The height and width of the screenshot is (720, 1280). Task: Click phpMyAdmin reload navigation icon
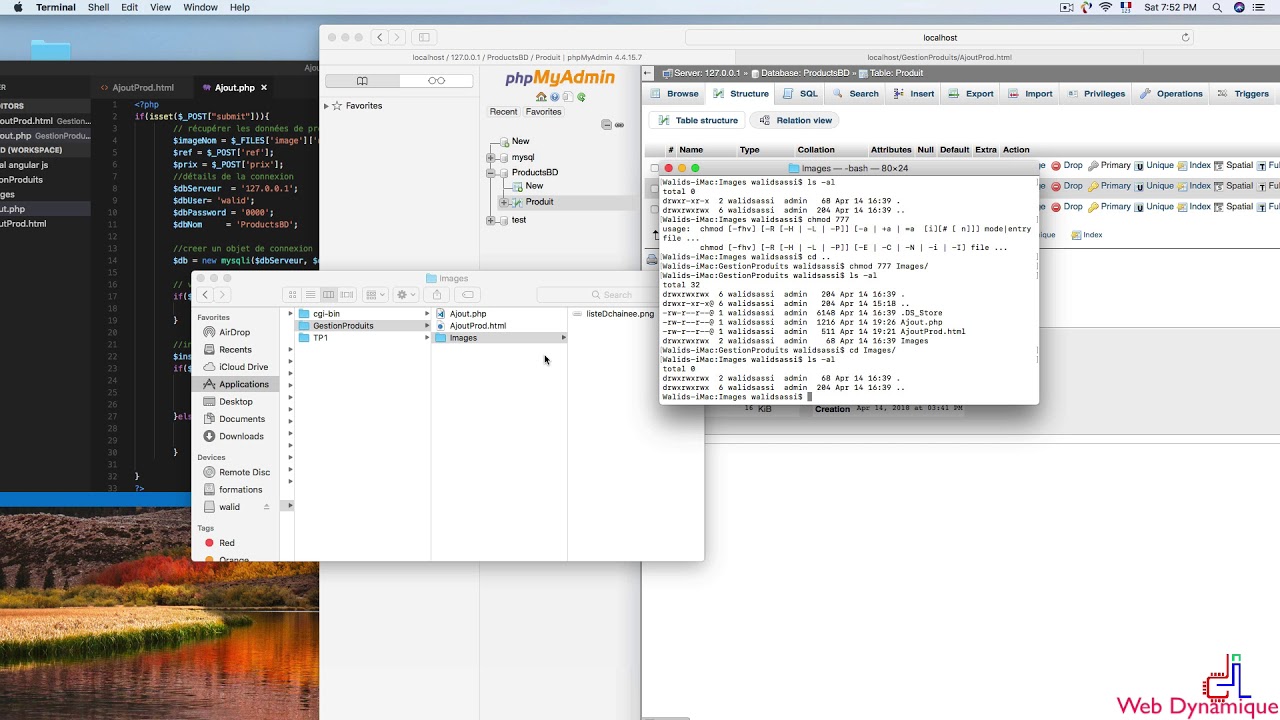581,97
